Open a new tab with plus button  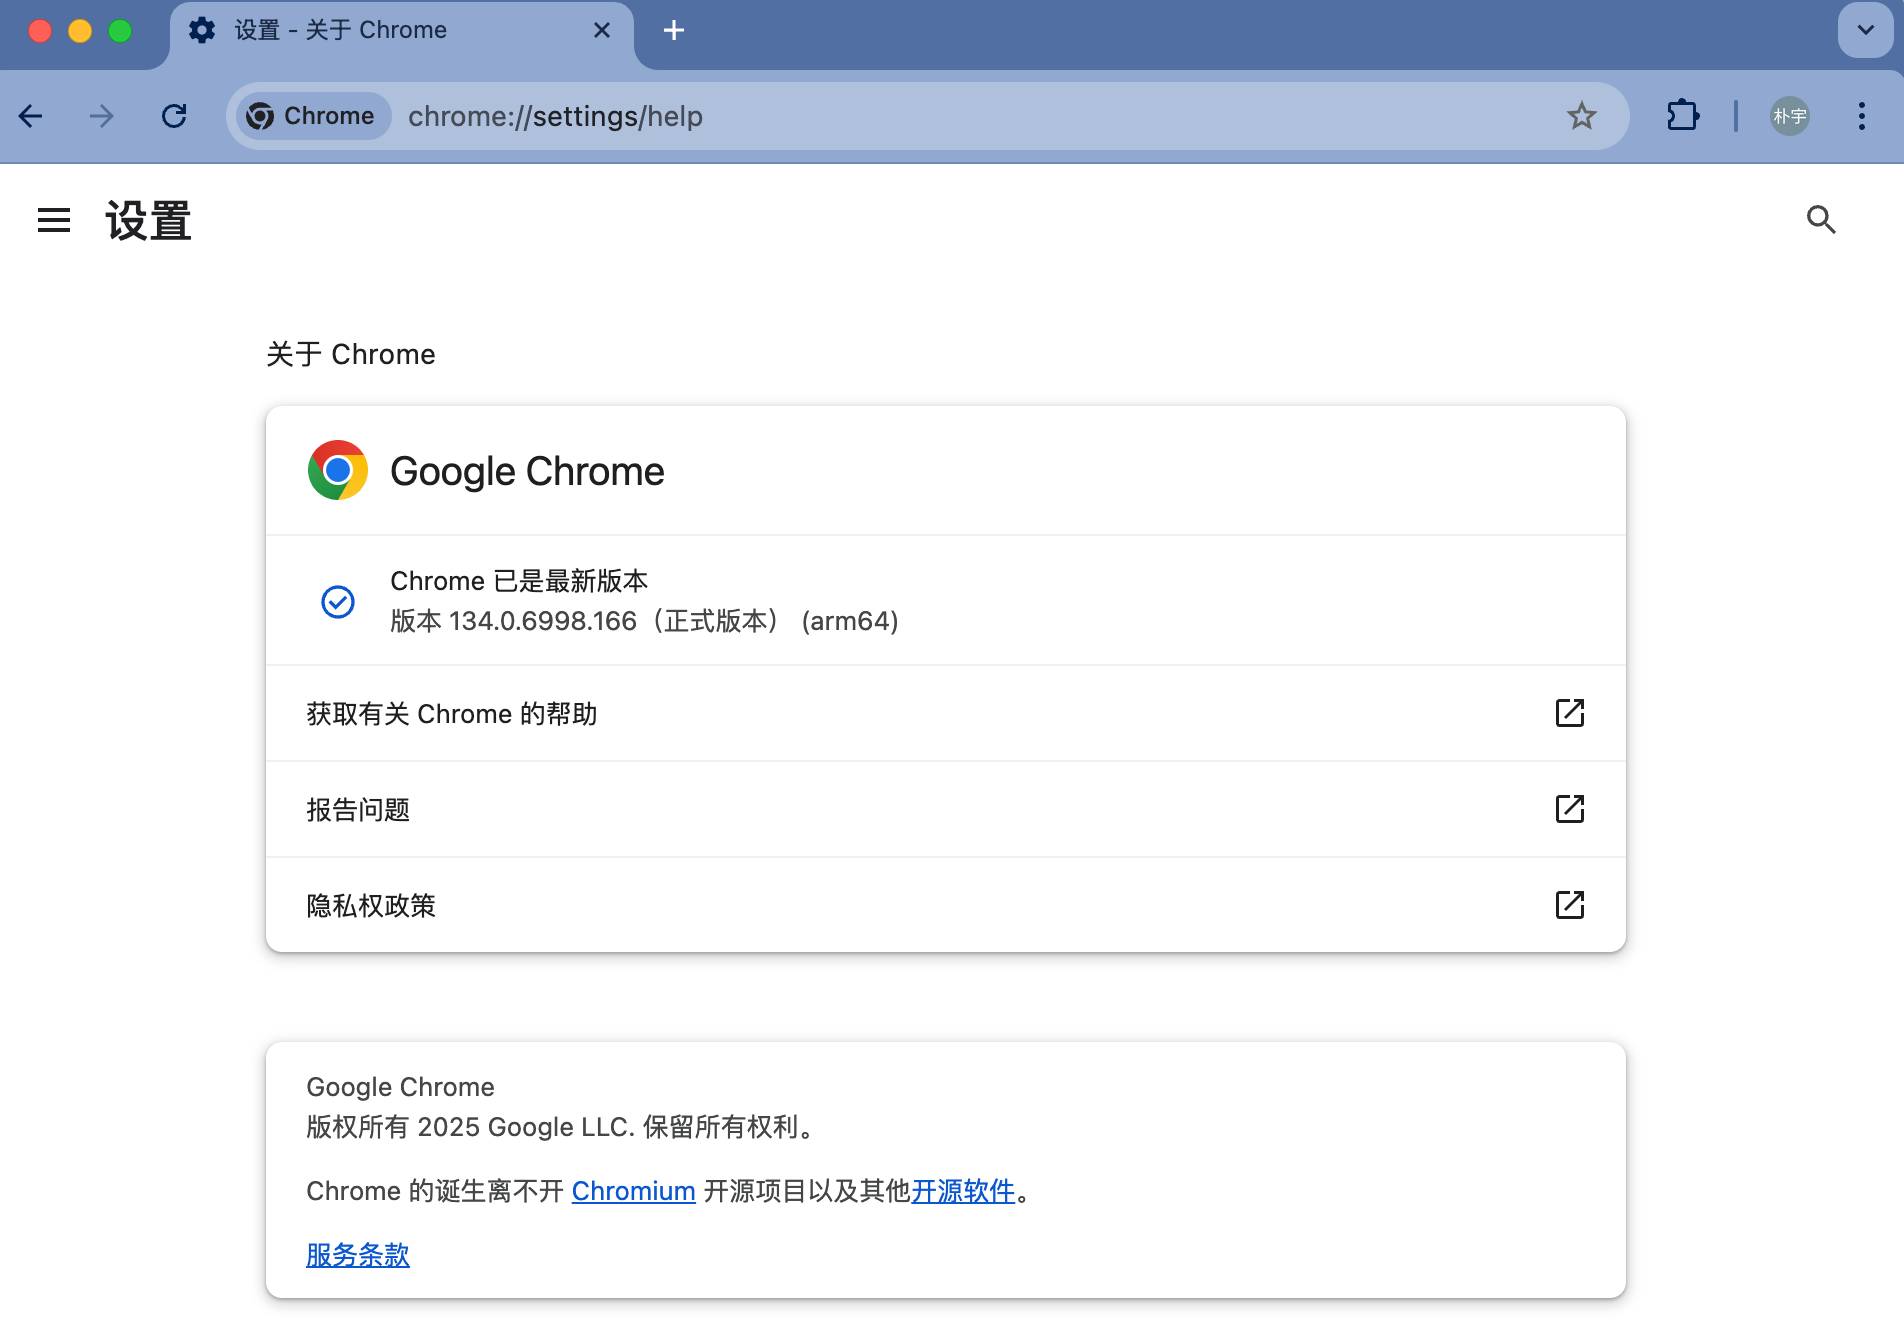pyautogui.click(x=674, y=30)
